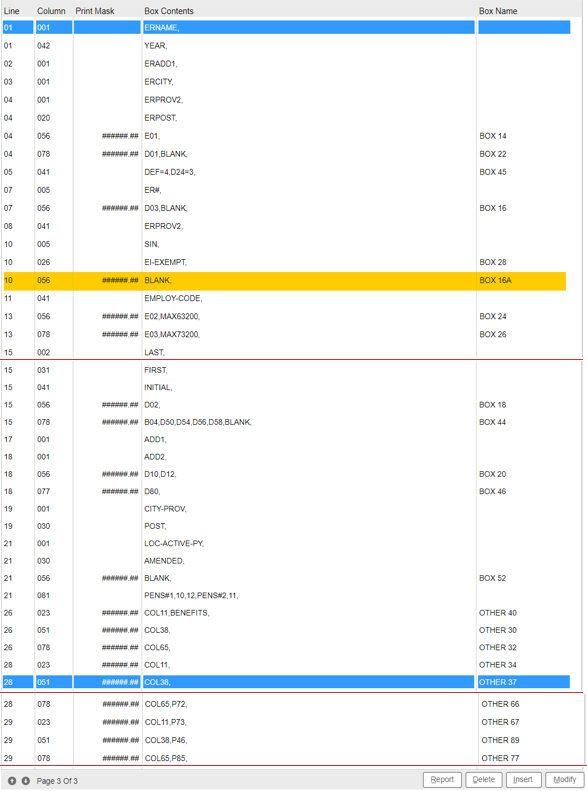Click the Modify button
The image size is (587, 791).
click(564, 779)
